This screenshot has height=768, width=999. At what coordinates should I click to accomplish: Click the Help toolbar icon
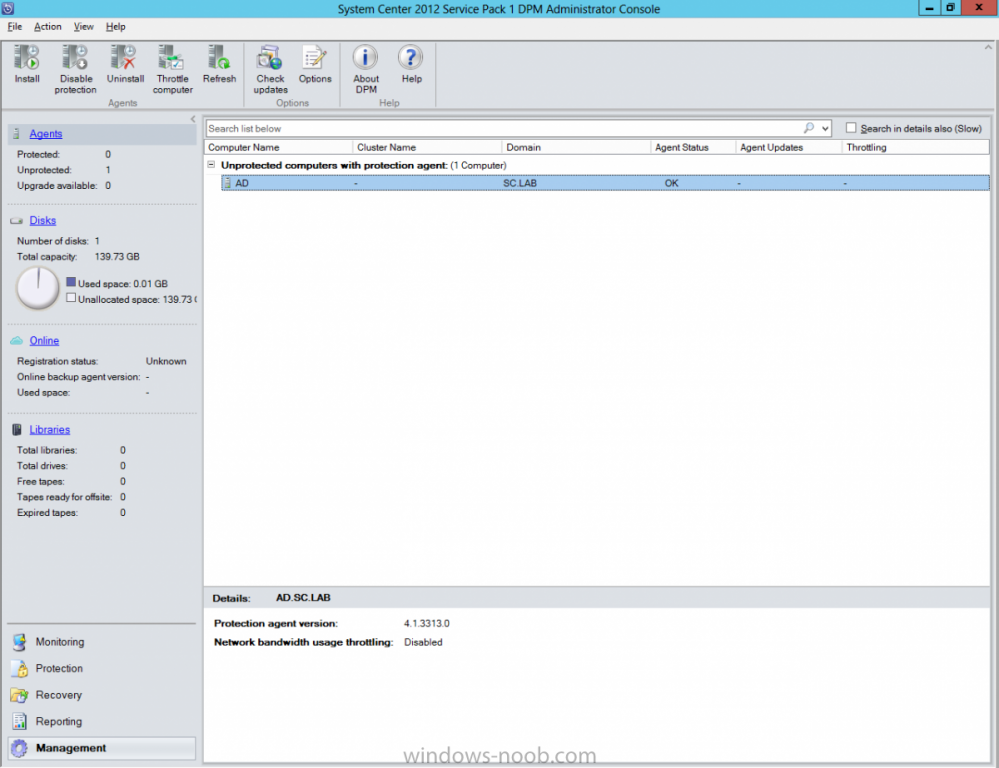tap(411, 57)
